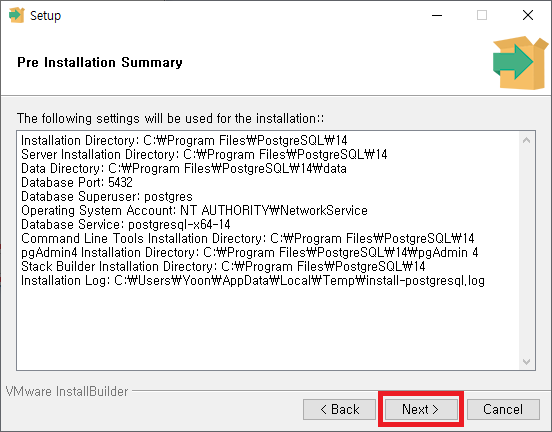Click the 'Pre Installation Summary' heading
Image resolution: width=552 pixels, height=432 pixels.
click(x=100, y=63)
